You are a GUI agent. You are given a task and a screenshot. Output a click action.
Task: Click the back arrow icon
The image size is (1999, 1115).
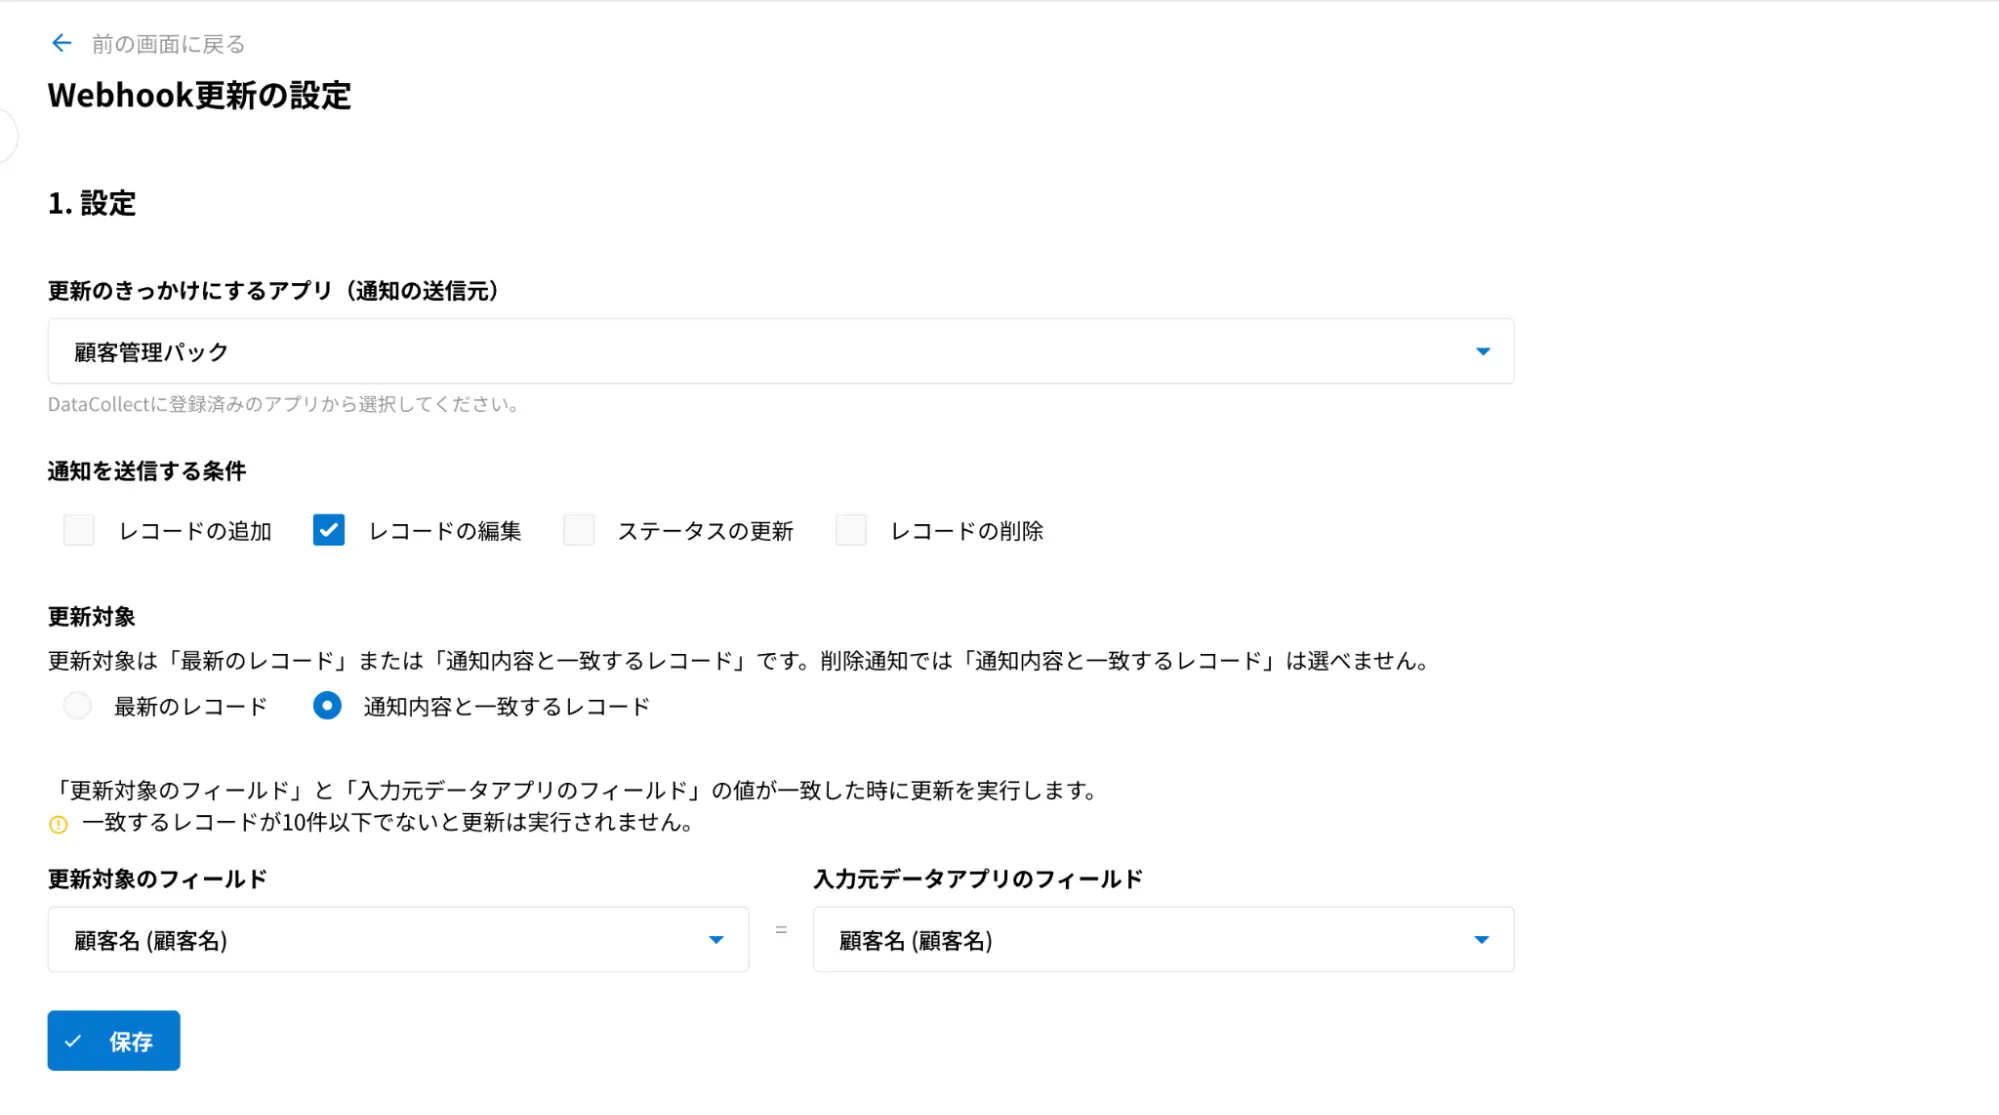[61, 43]
